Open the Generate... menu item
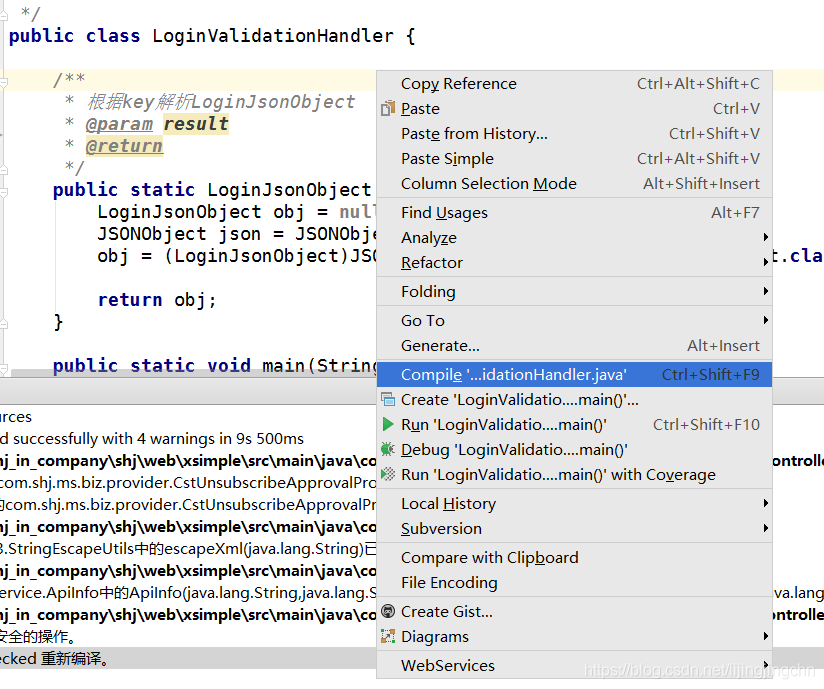 click(574, 345)
